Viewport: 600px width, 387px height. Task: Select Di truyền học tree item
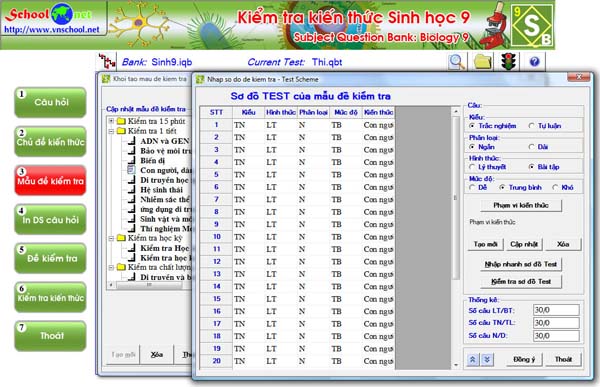pos(164,180)
